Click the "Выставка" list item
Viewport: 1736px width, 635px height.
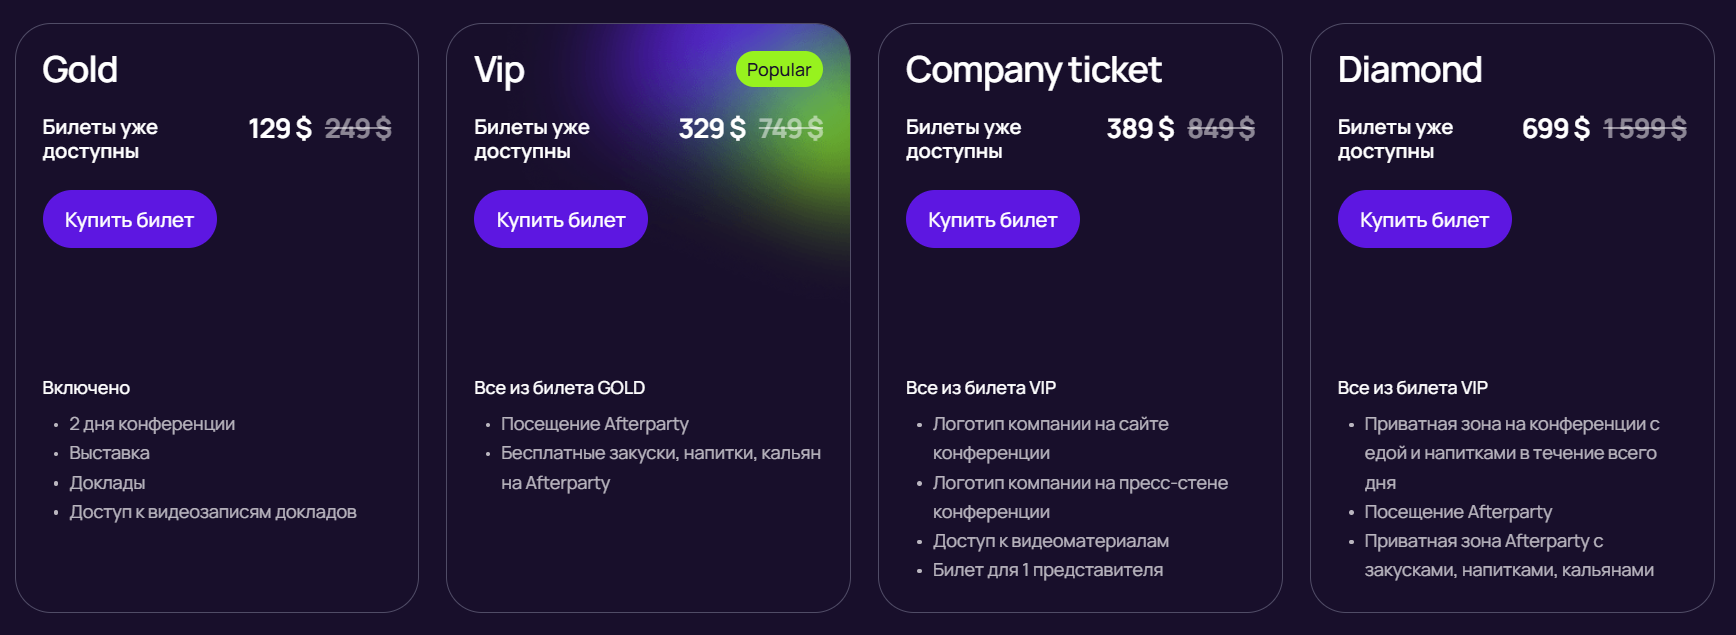click(109, 453)
